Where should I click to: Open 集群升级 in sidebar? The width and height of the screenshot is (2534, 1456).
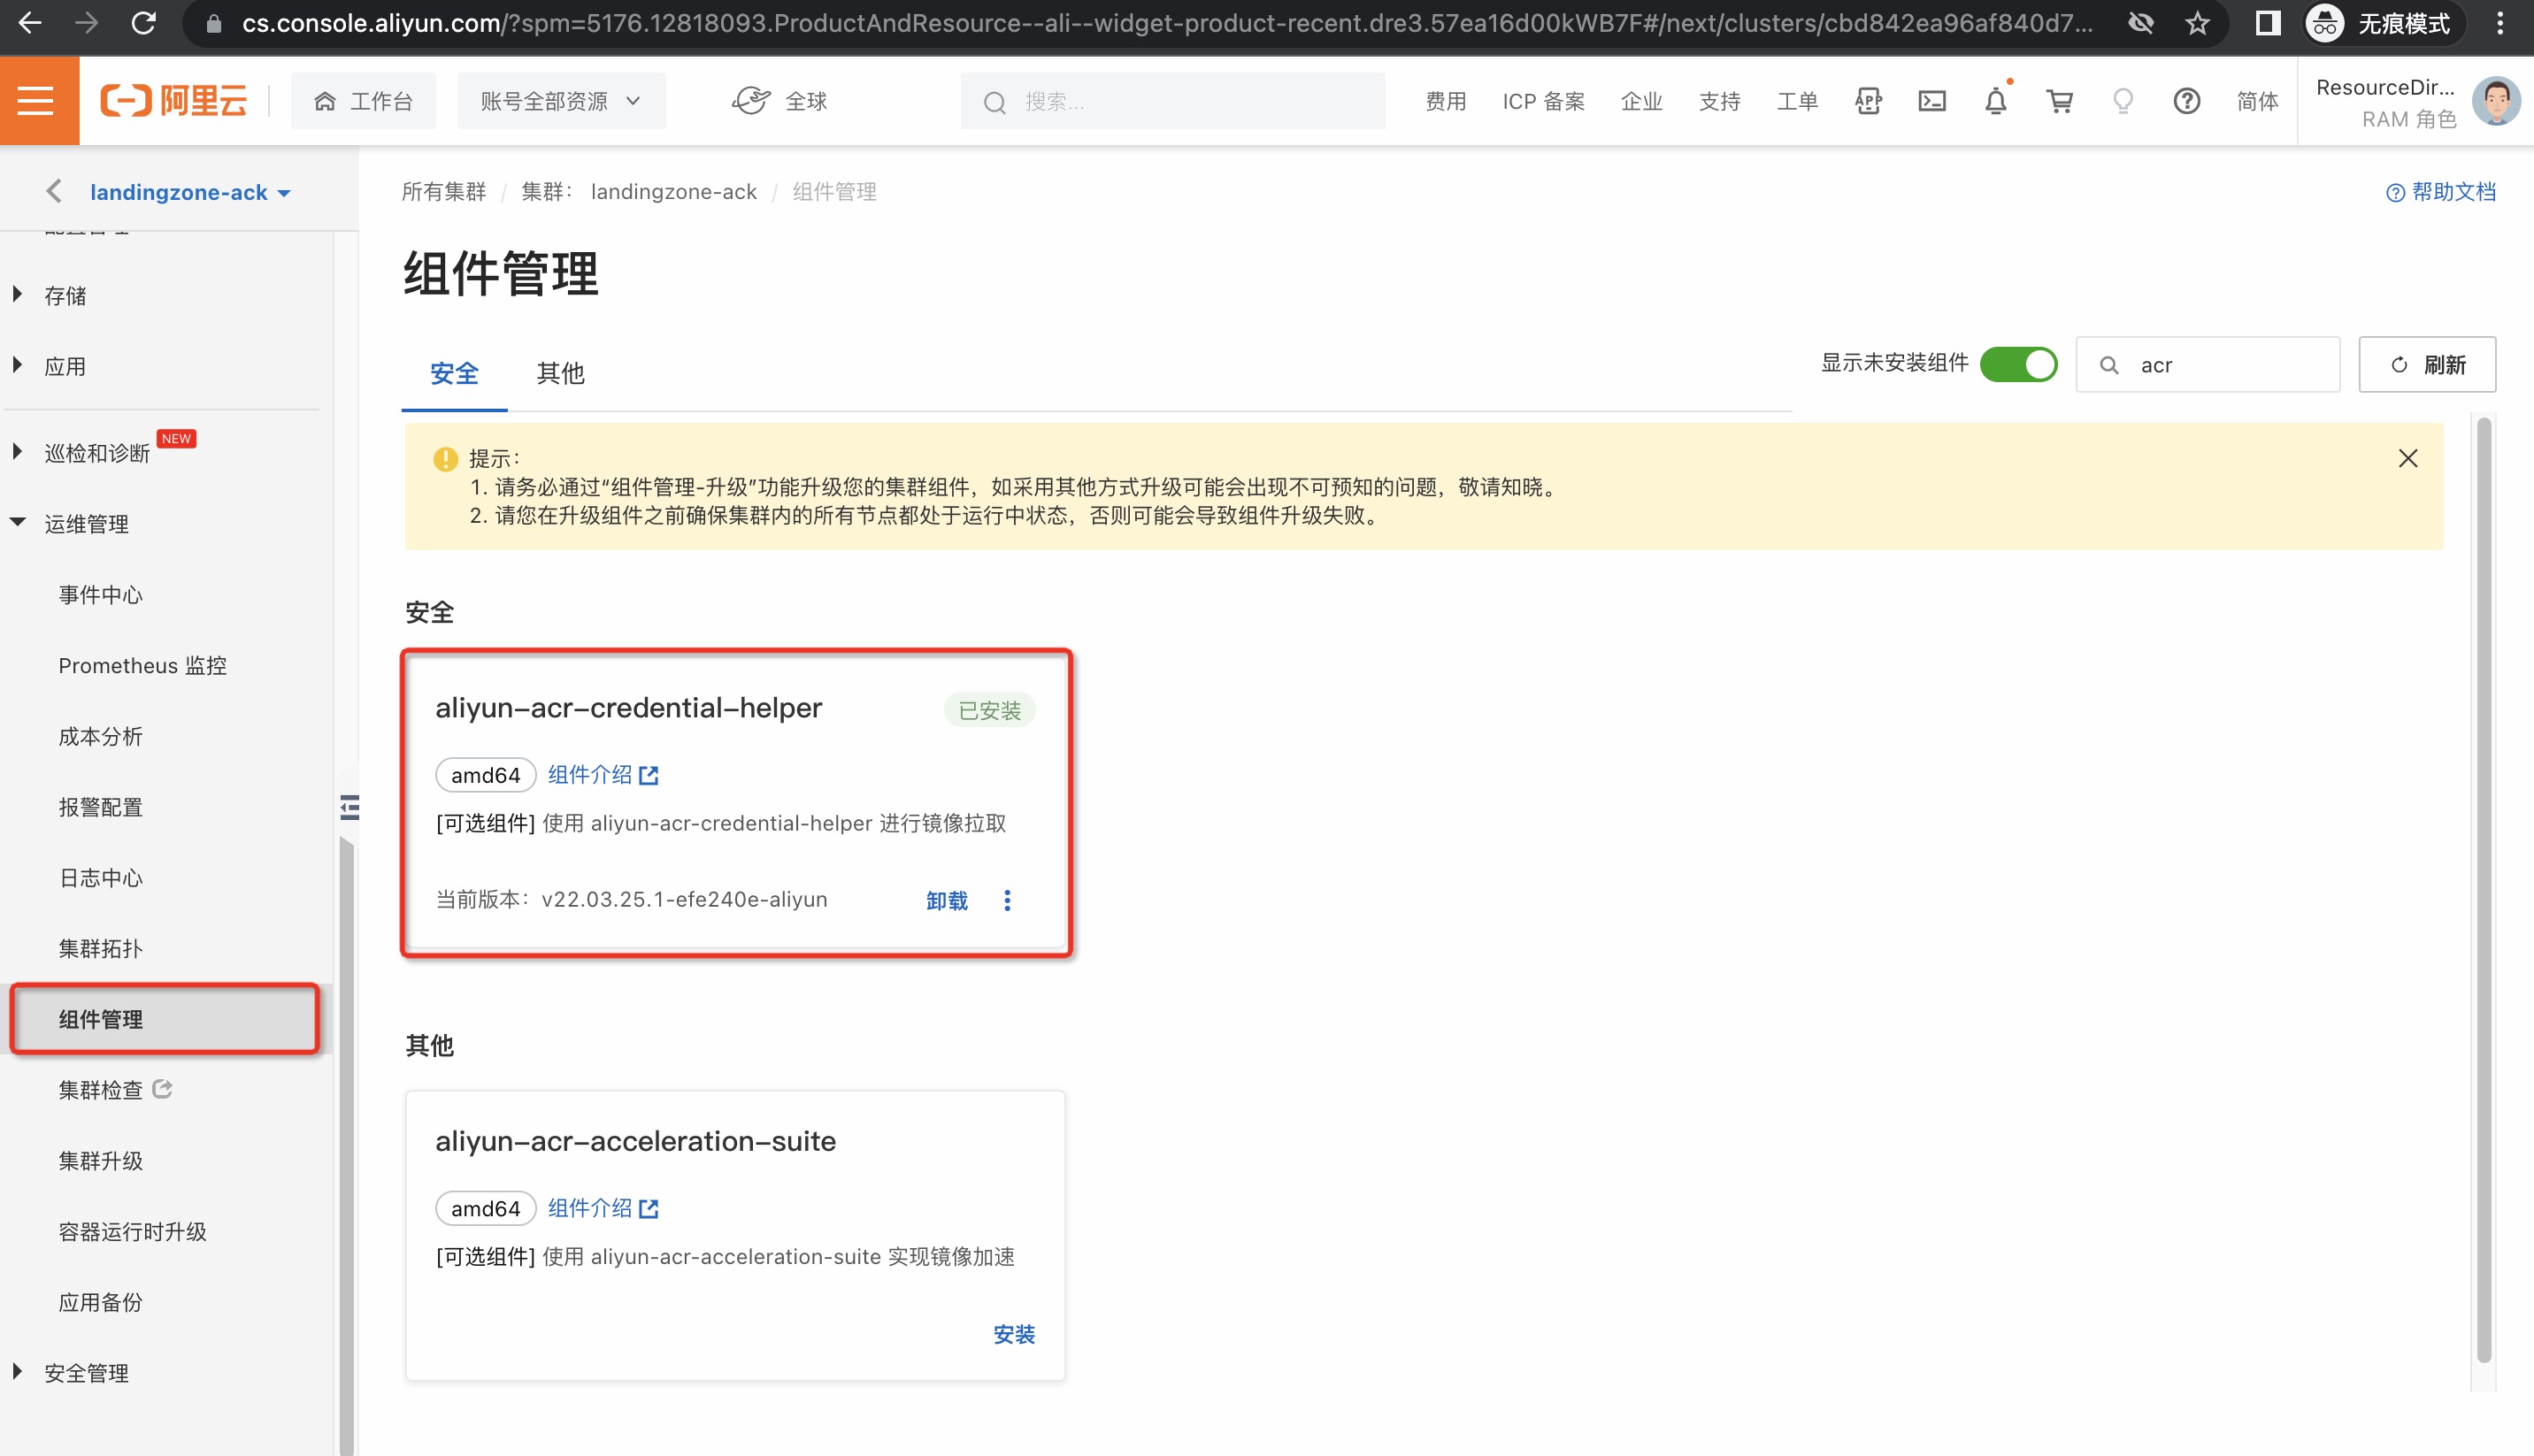point(100,1160)
